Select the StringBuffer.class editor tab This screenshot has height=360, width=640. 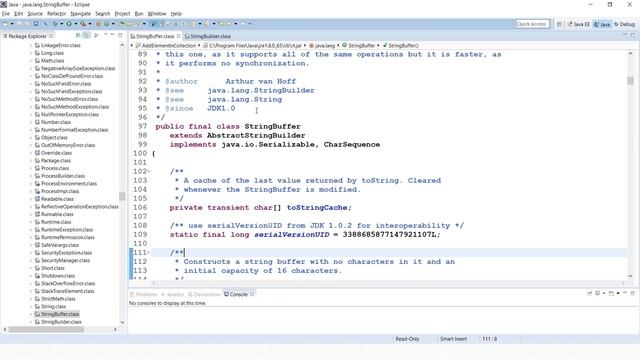155,36
